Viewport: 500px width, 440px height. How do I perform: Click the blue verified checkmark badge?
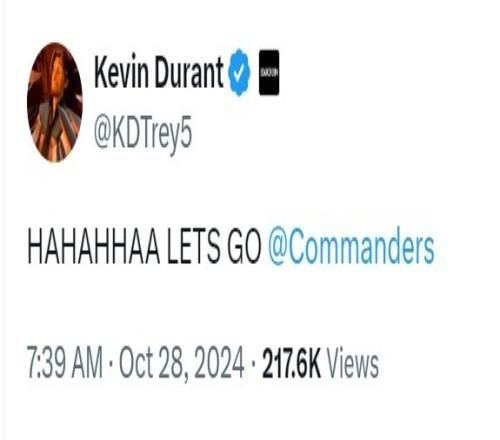click(x=239, y=72)
